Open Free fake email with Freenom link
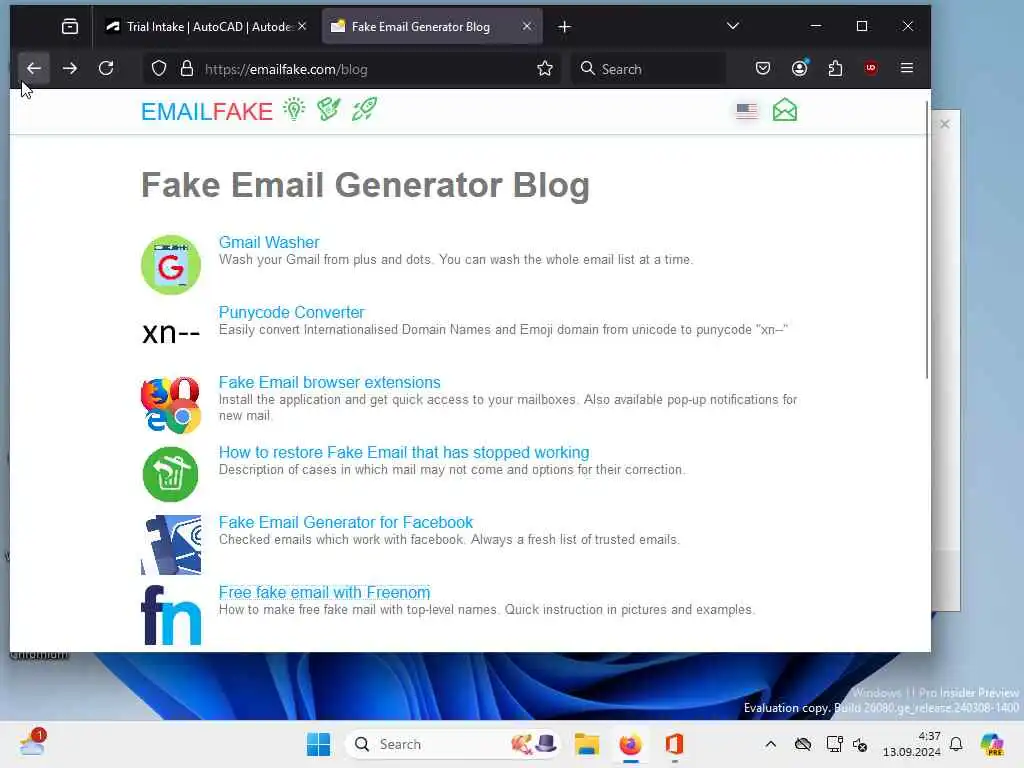Screen dimensions: 1024x768 pyautogui.click(x=324, y=592)
